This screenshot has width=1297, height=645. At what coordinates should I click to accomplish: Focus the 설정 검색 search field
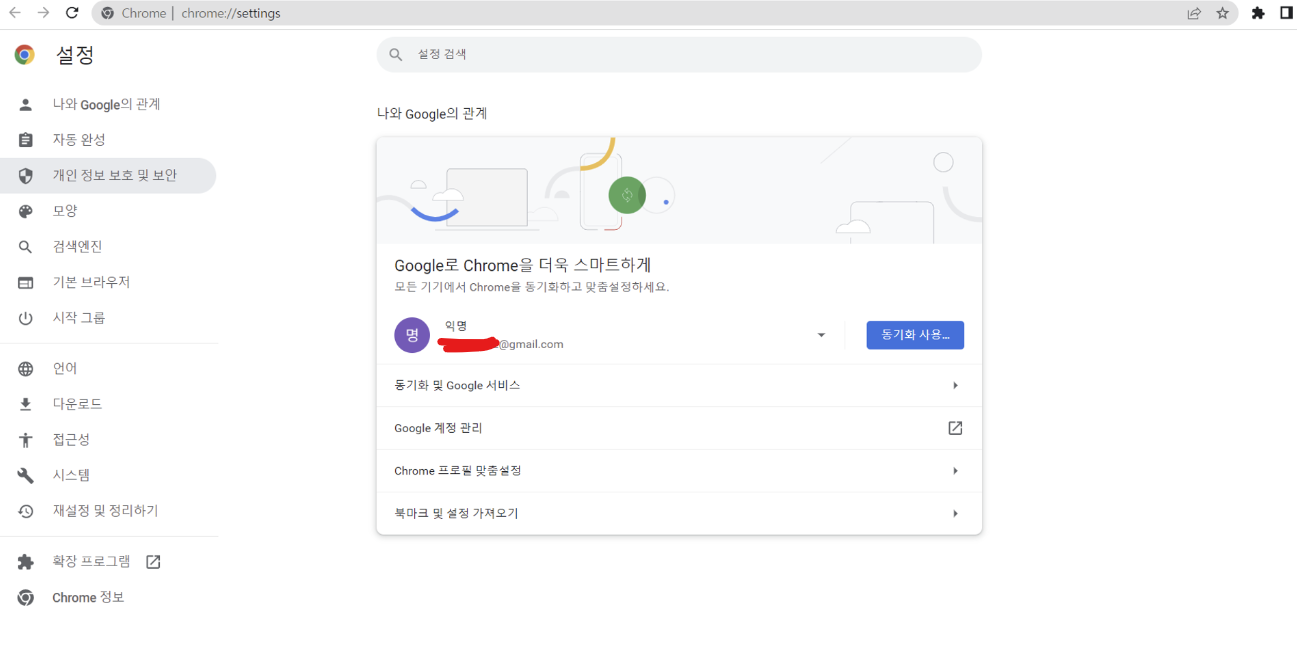click(679, 54)
